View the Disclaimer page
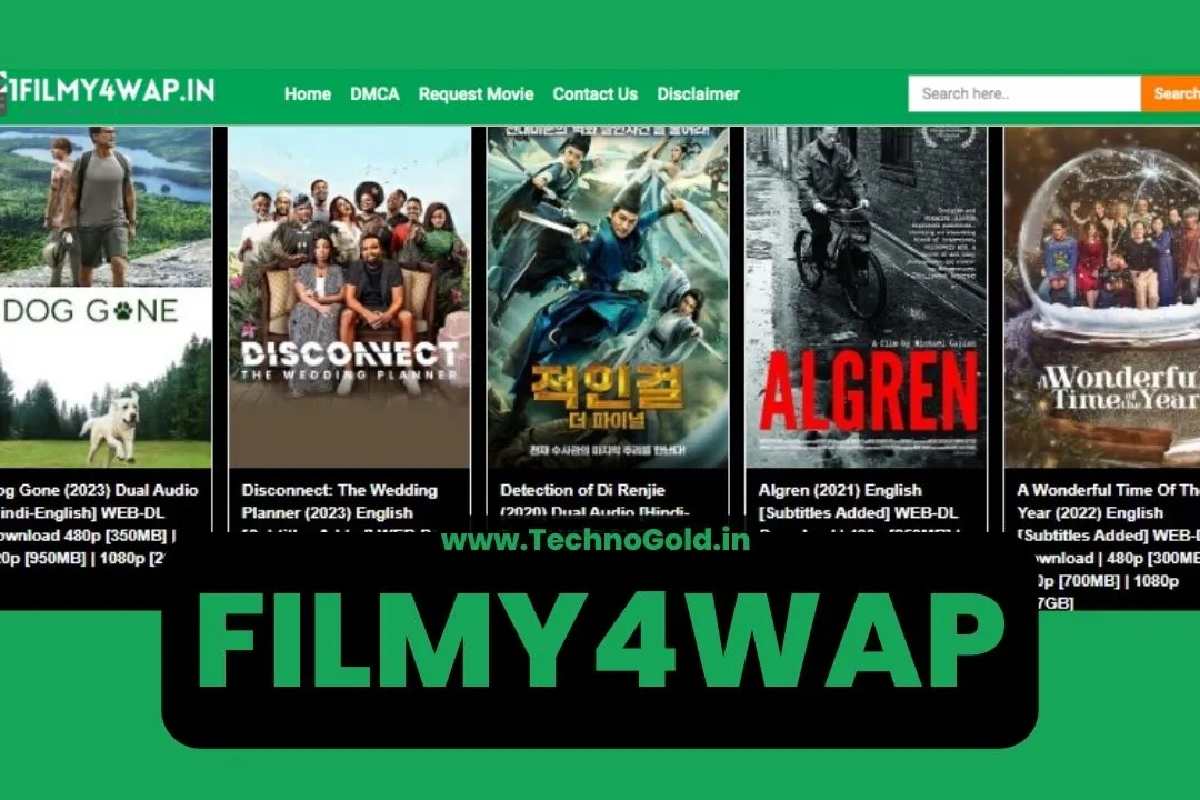Viewport: 1200px width, 800px height. [x=698, y=94]
